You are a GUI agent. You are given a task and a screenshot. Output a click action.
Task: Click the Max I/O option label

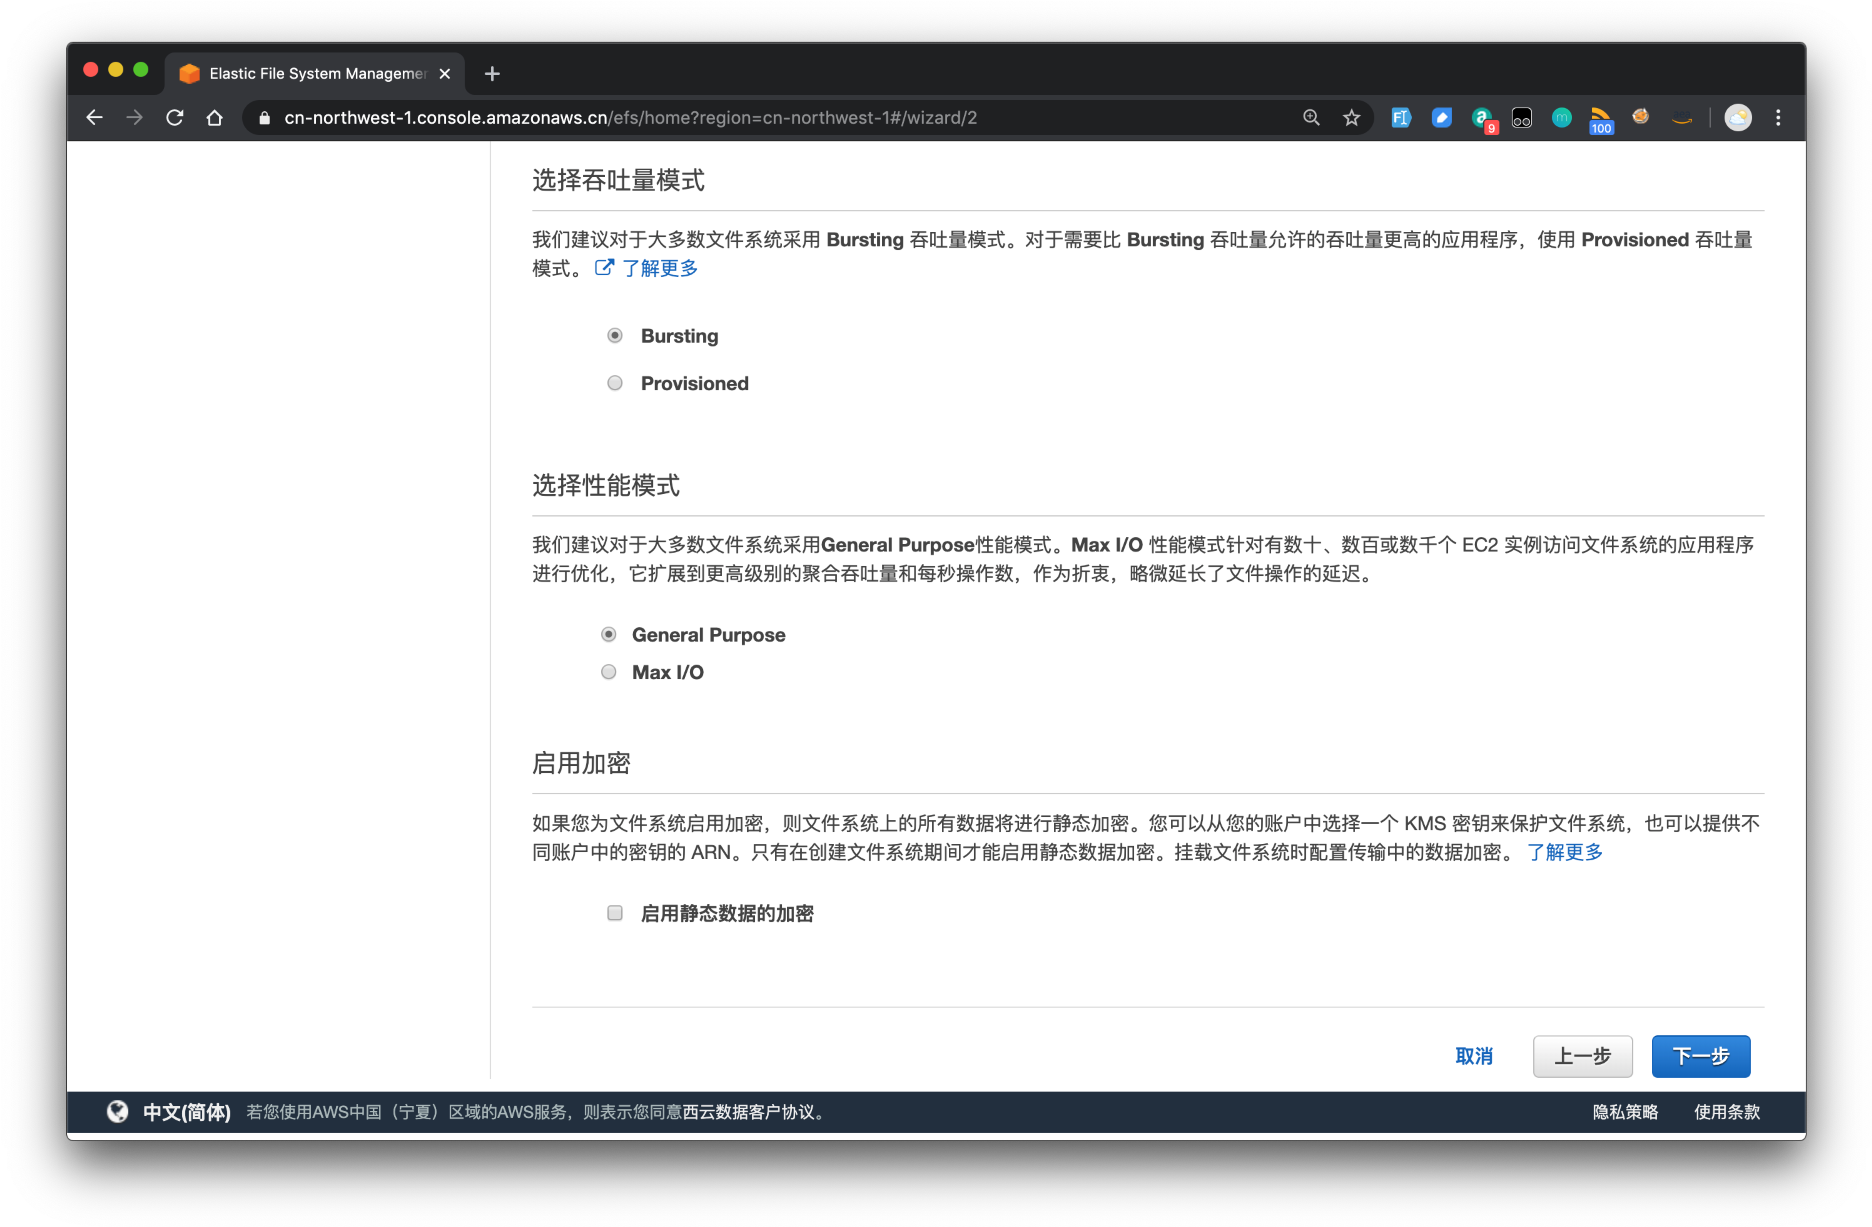(x=668, y=672)
